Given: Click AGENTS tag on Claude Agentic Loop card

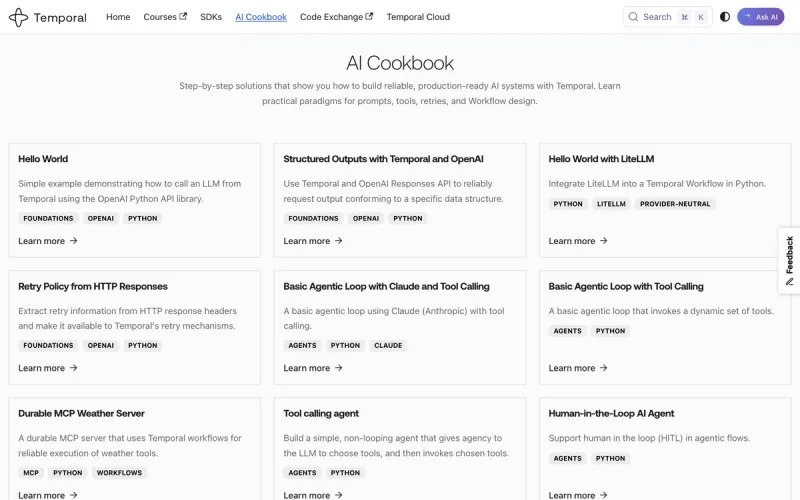Looking at the screenshot, I should tap(302, 345).
